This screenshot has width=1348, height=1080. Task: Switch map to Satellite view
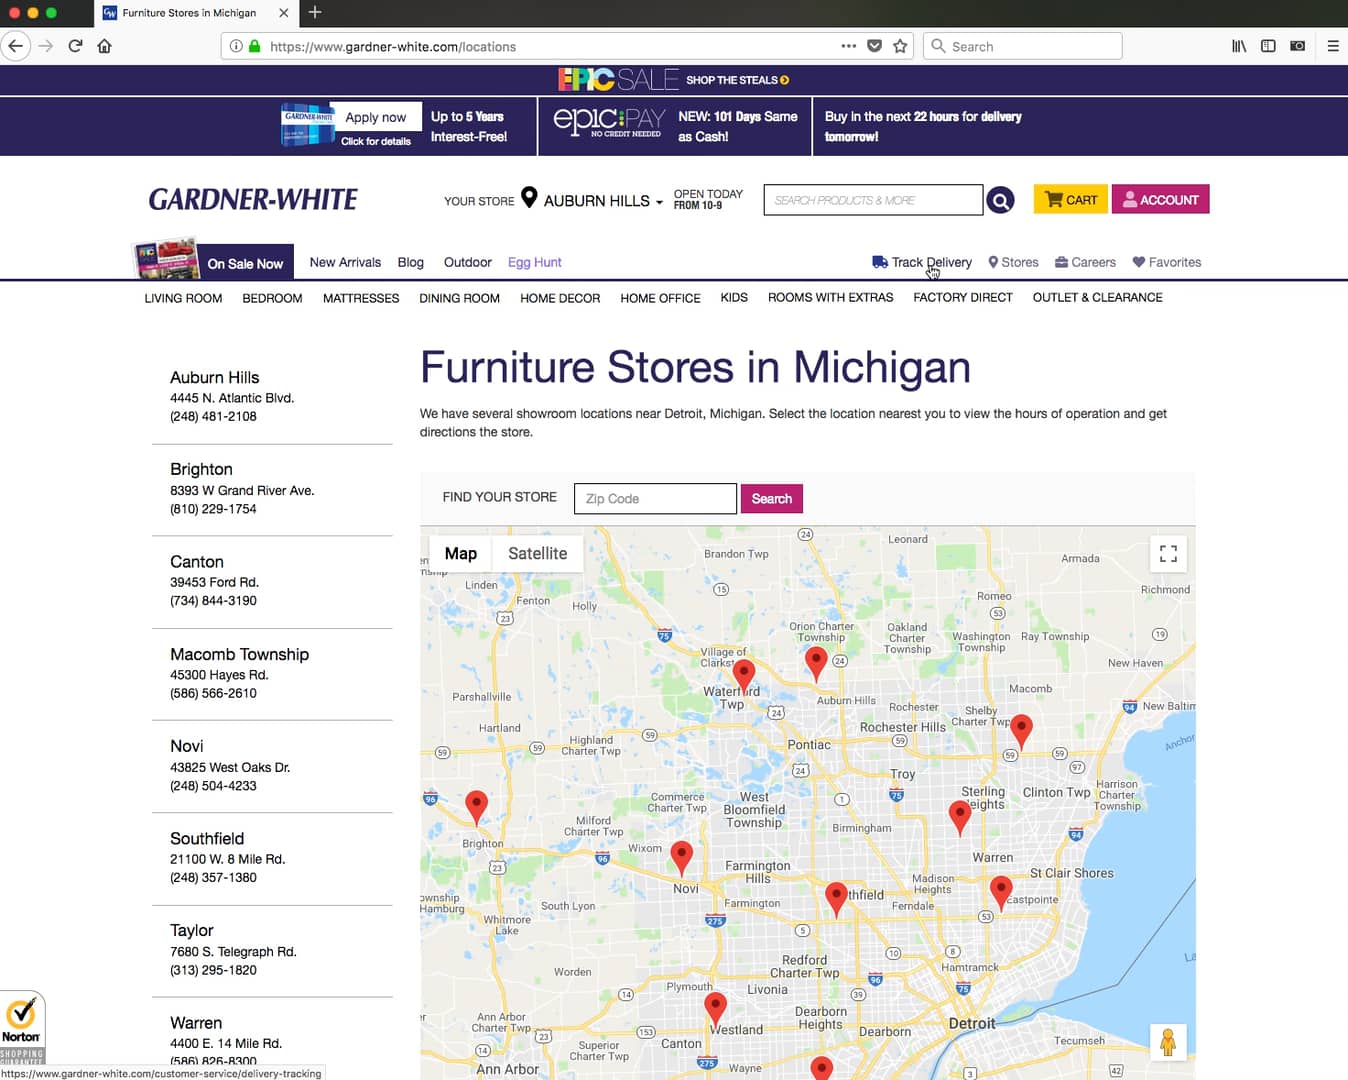537,553
